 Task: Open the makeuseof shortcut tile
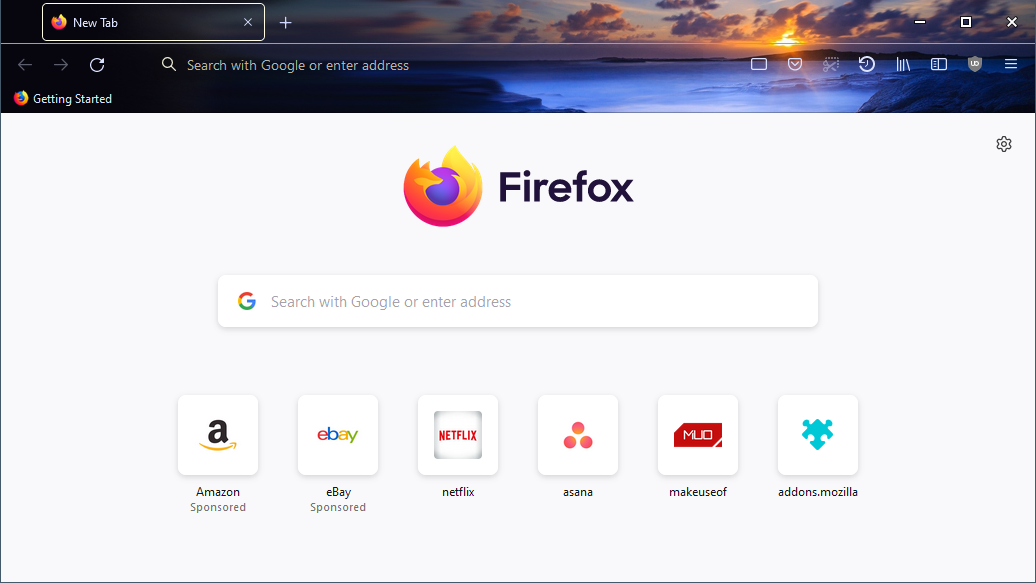[698, 436]
